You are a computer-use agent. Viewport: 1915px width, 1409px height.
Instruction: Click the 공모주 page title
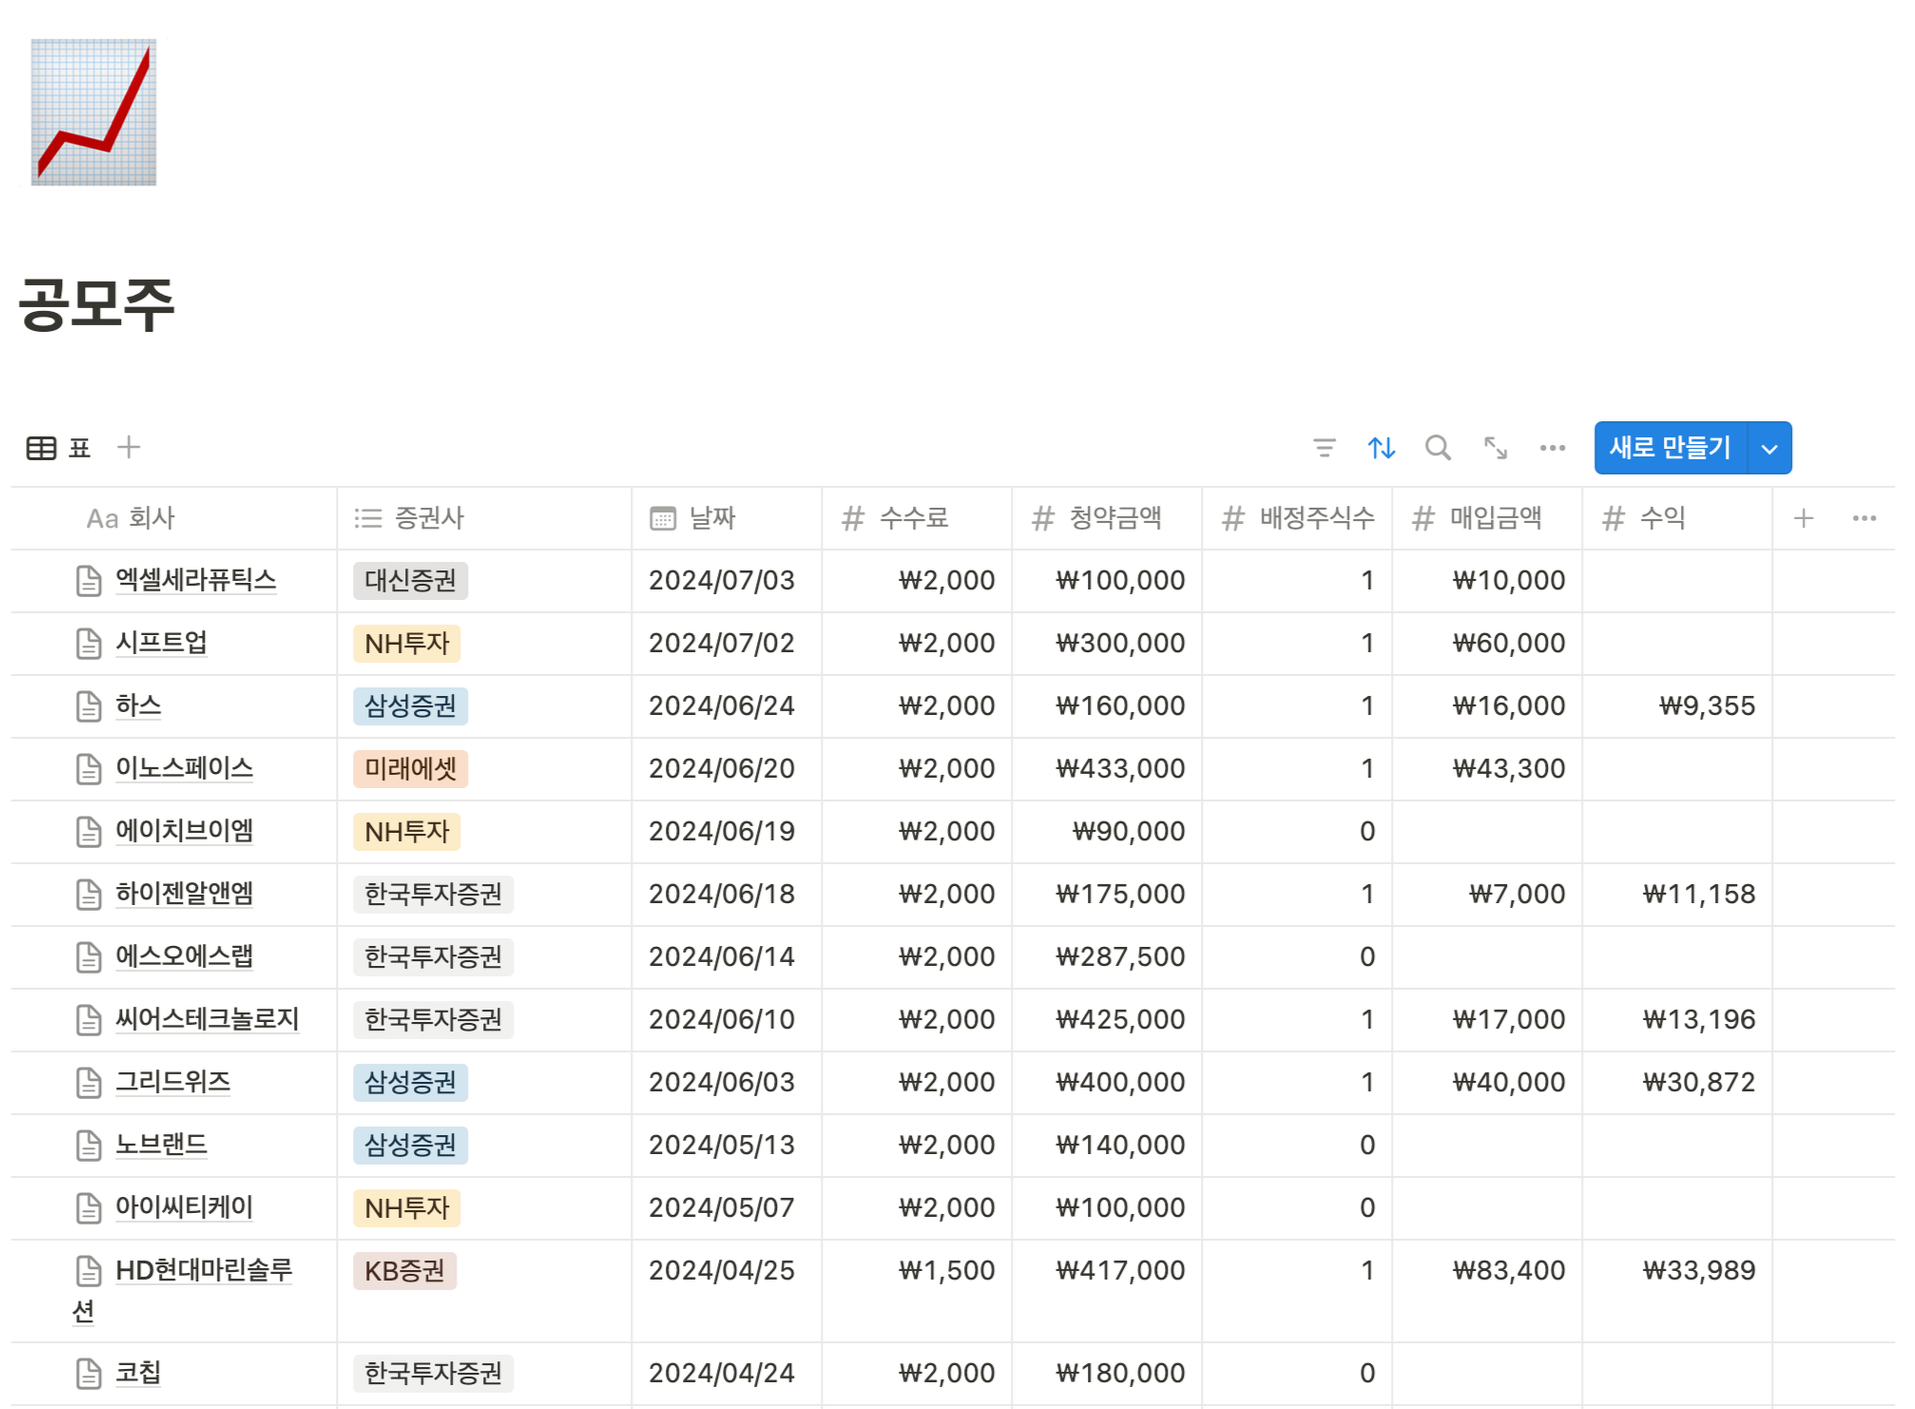click(97, 304)
